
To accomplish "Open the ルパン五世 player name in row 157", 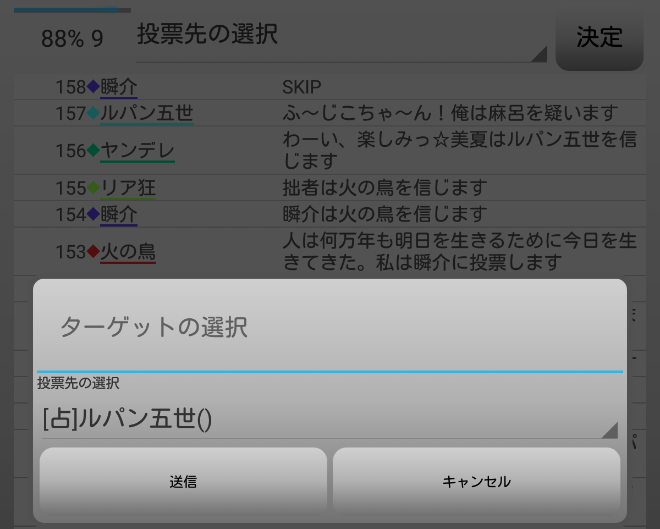I will tap(146, 114).
